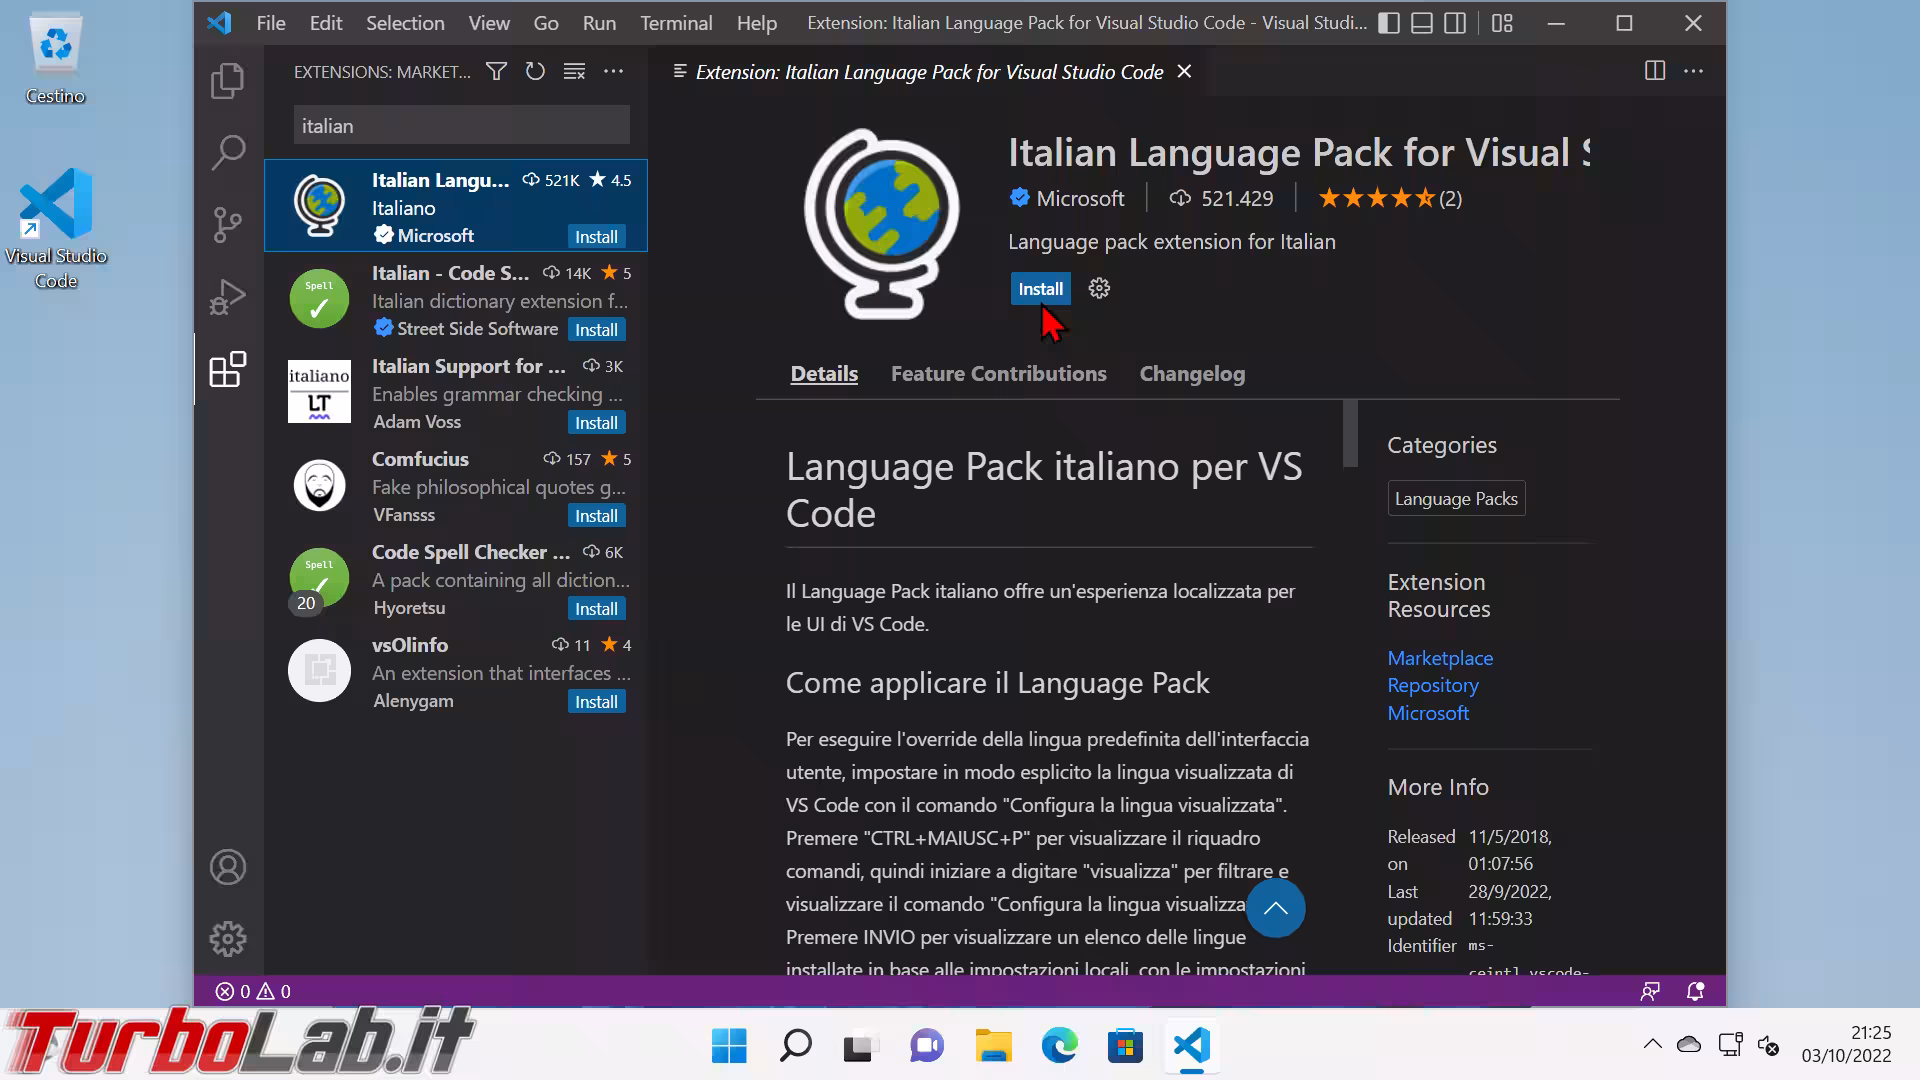Switch to Feature Contributions tab

click(x=998, y=374)
